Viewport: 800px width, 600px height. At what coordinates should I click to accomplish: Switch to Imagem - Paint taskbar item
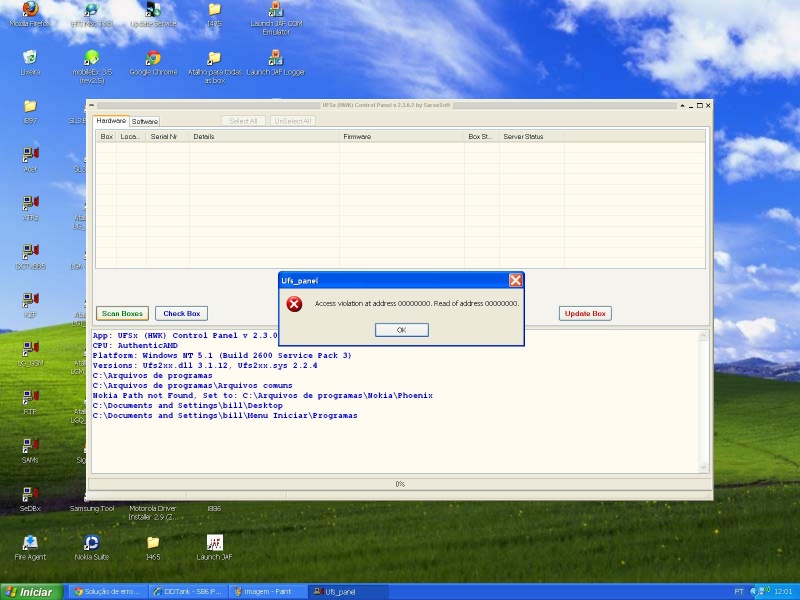coord(268,592)
